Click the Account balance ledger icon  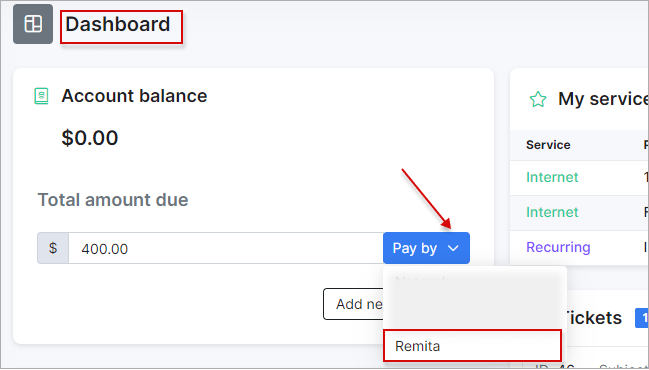[41, 96]
